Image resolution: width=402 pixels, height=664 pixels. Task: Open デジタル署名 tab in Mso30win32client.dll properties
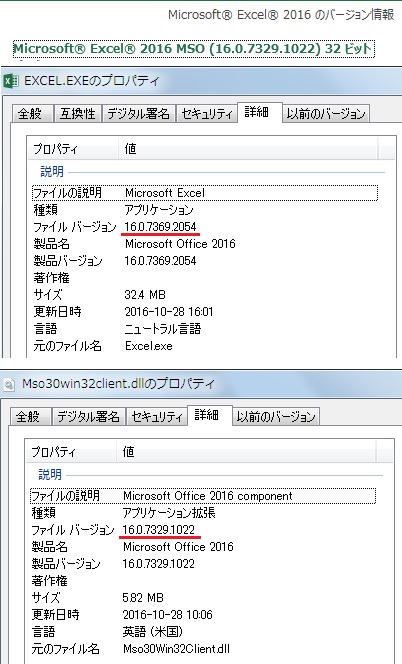[x=89, y=416]
